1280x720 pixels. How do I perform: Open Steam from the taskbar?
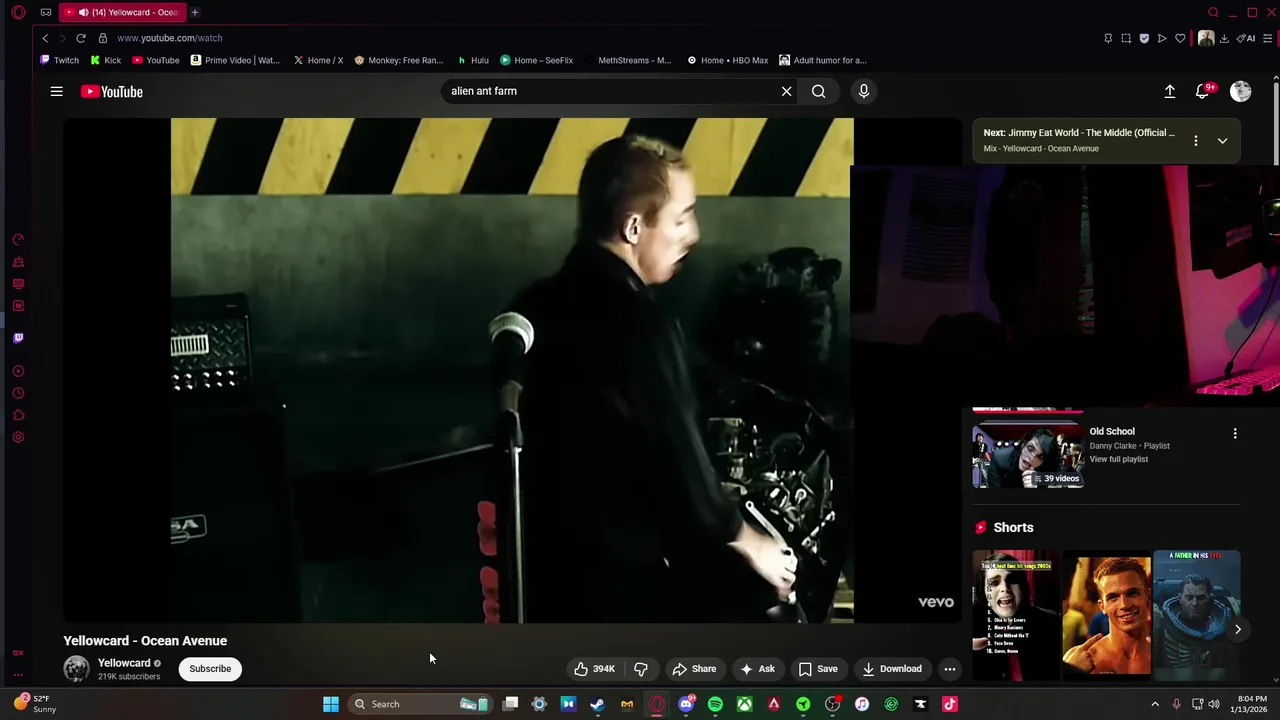click(597, 704)
